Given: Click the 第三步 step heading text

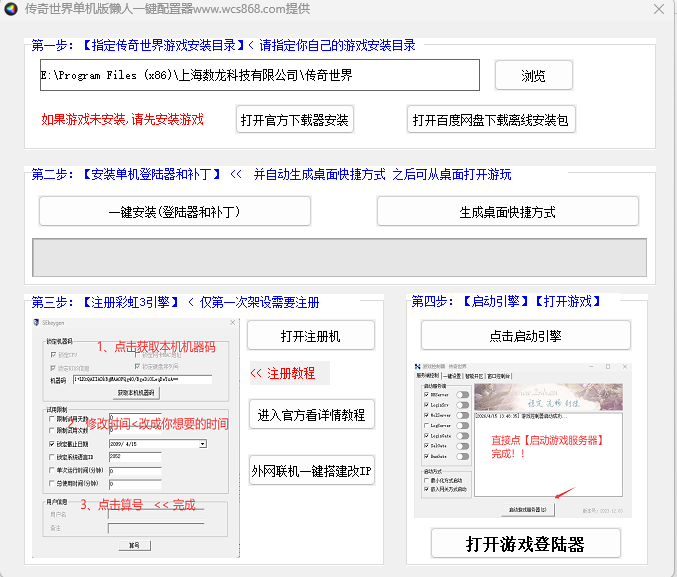Looking at the screenshot, I should (x=175, y=302).
